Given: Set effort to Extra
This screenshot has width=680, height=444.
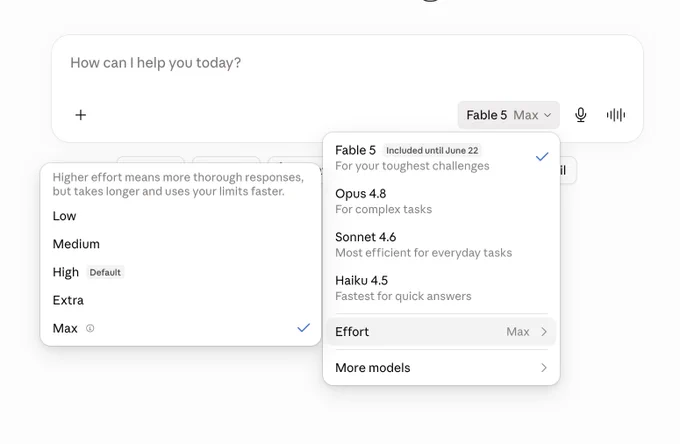Looking at the screenshot, I should coord(180,300).
